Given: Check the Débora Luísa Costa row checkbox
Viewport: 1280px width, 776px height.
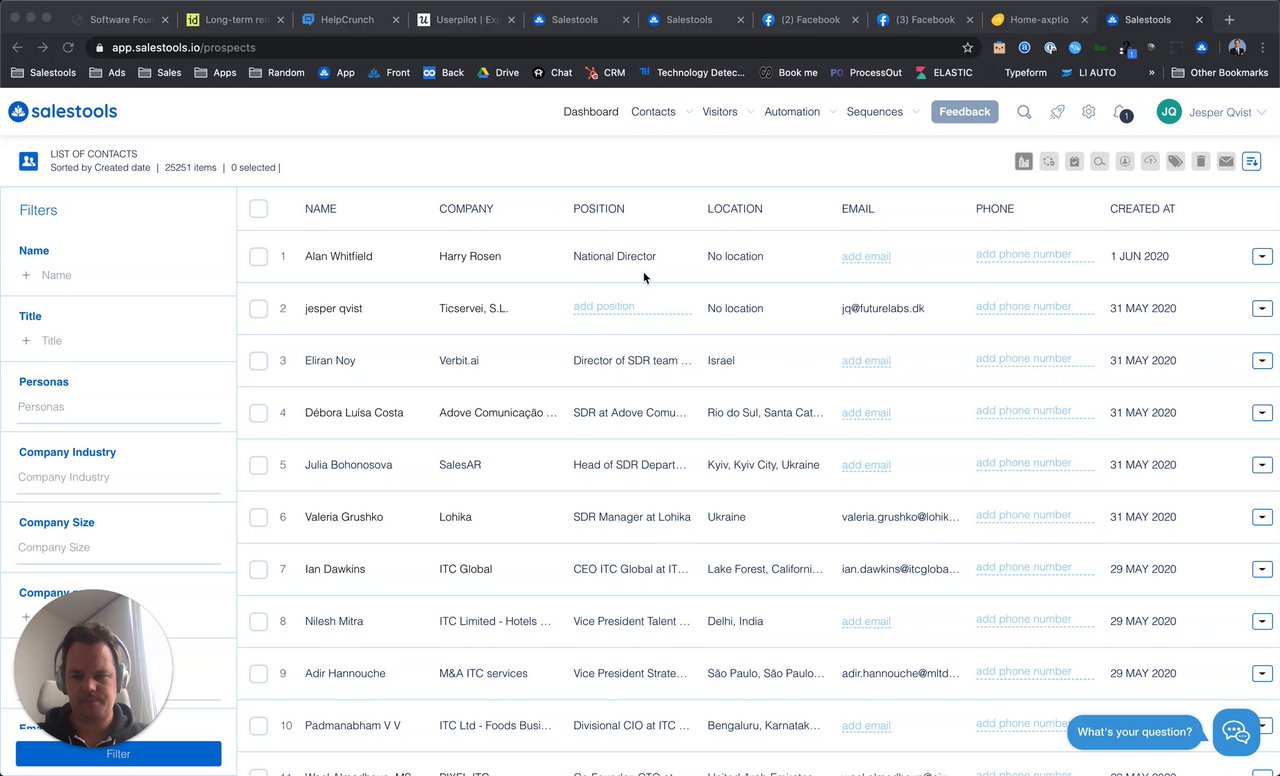Looking at the screenshot, I should point(259,412).
